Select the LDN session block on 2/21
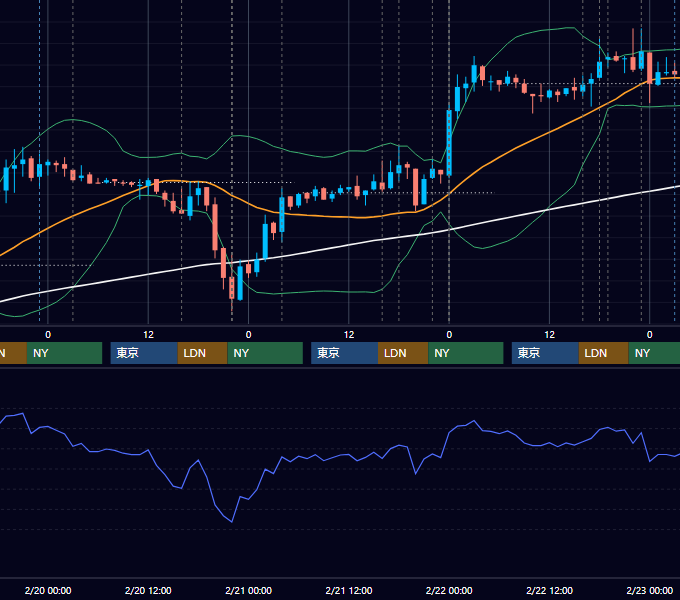This screenshot has height=600, width=680. coord(403,353)
